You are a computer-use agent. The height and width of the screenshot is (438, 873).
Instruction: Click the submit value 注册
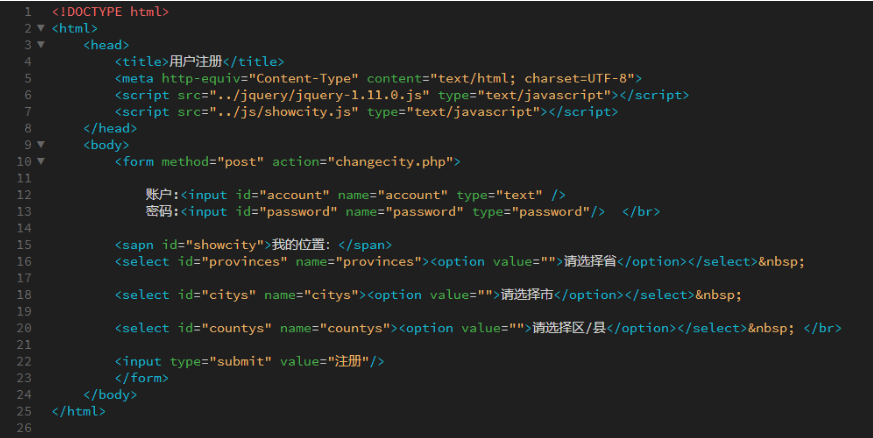click(349, 362)
